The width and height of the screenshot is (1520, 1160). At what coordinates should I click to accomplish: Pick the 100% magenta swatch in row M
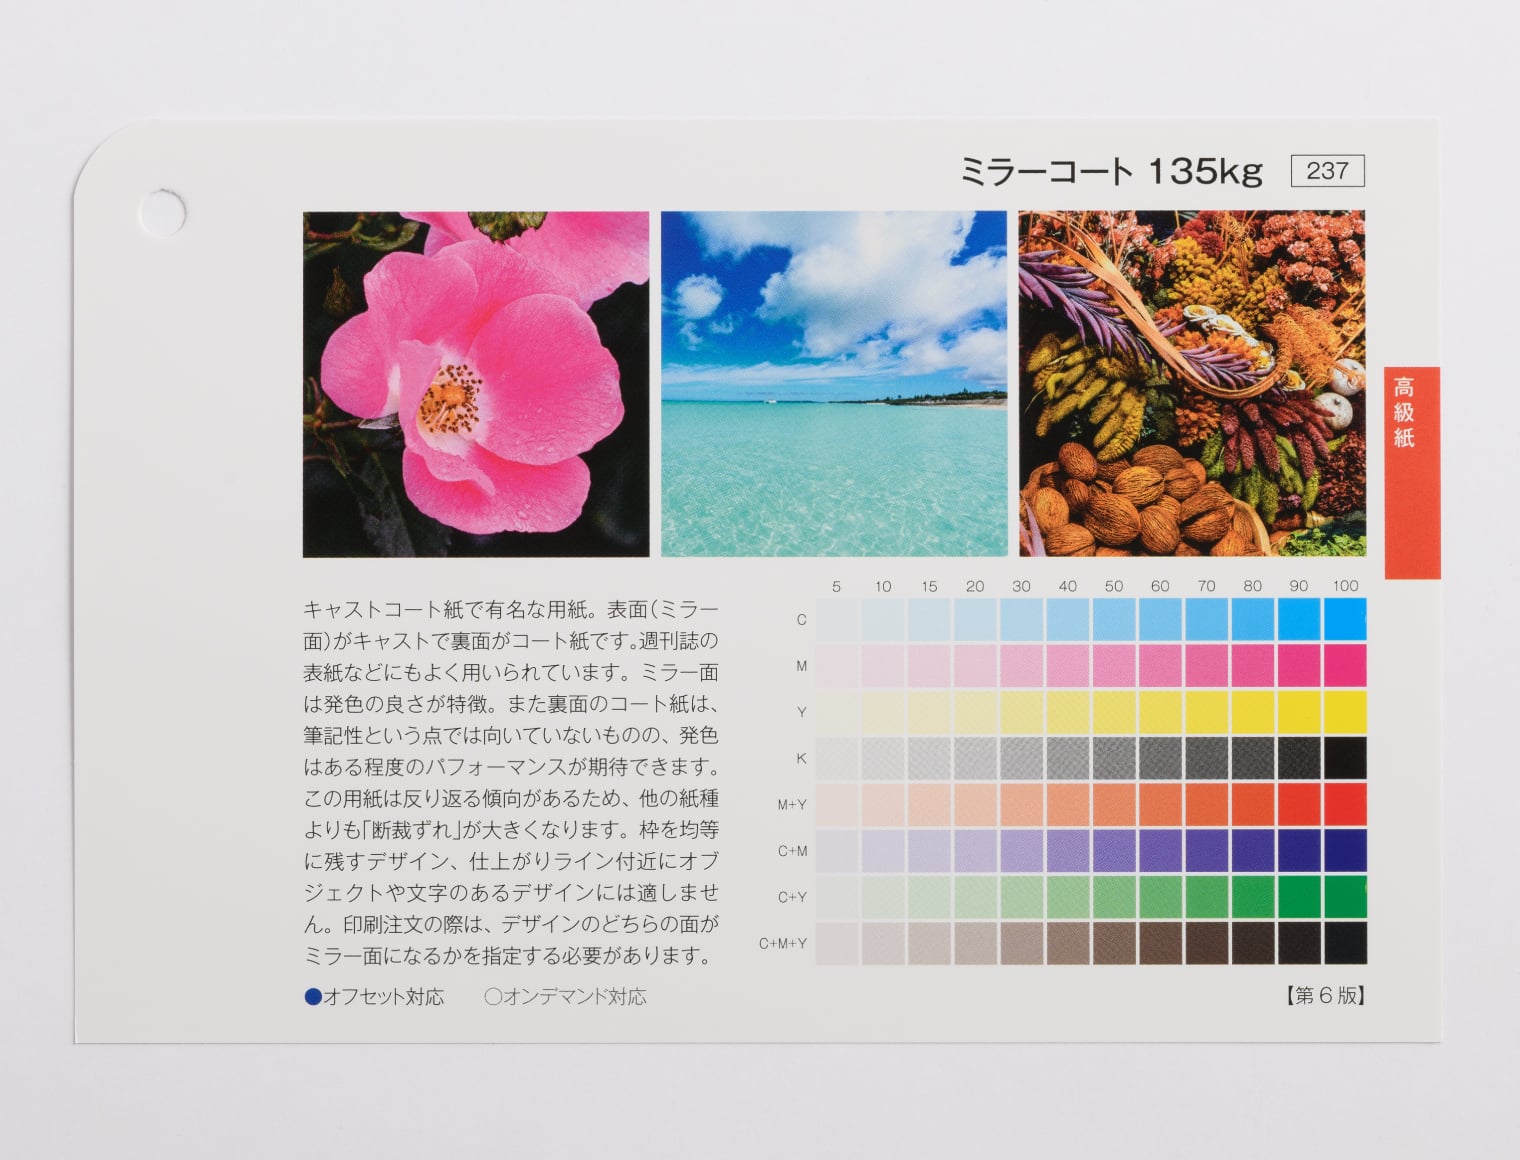pyautogui.click(x=1345, y=666)
